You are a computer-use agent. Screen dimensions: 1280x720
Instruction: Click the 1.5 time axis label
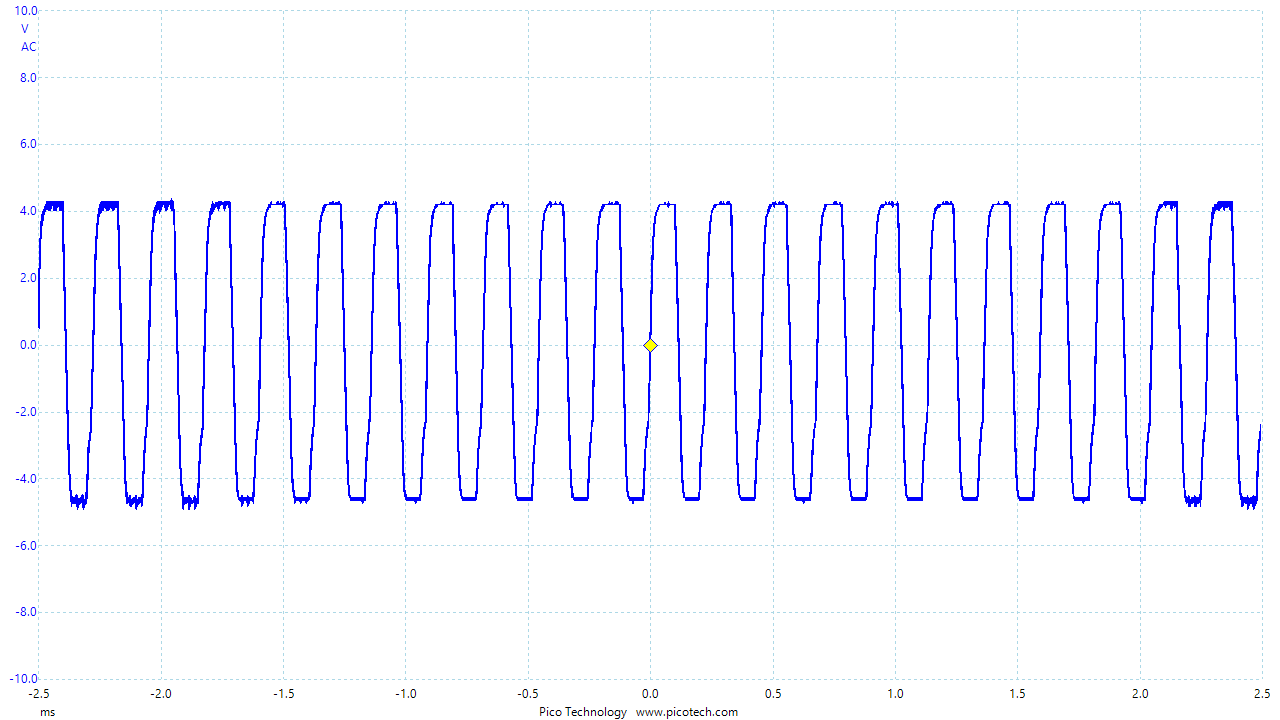[x=1017, y=694]
